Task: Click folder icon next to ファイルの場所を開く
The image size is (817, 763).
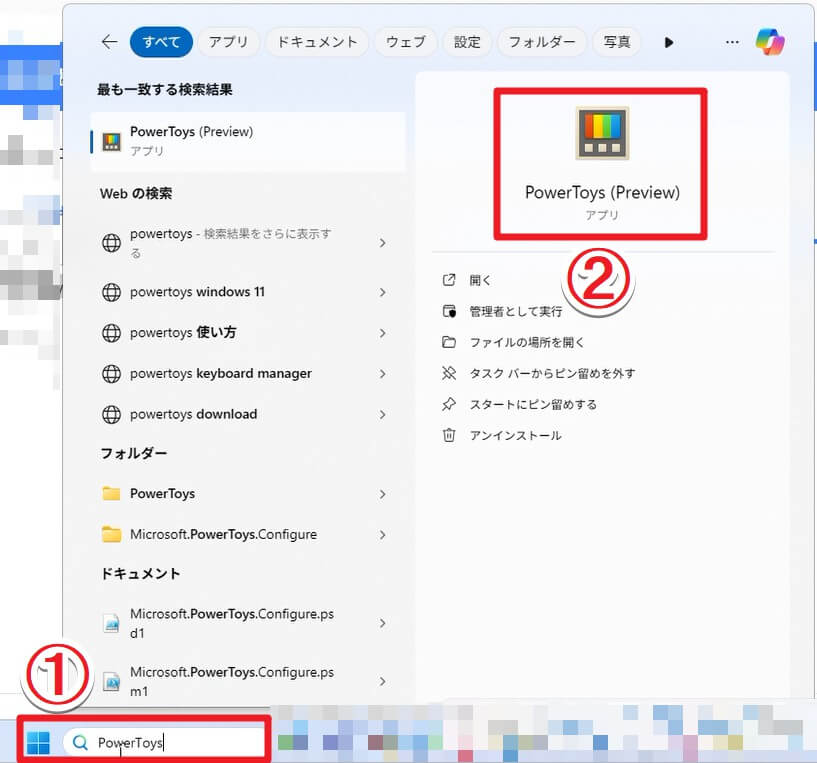Action: coord(449,342)
